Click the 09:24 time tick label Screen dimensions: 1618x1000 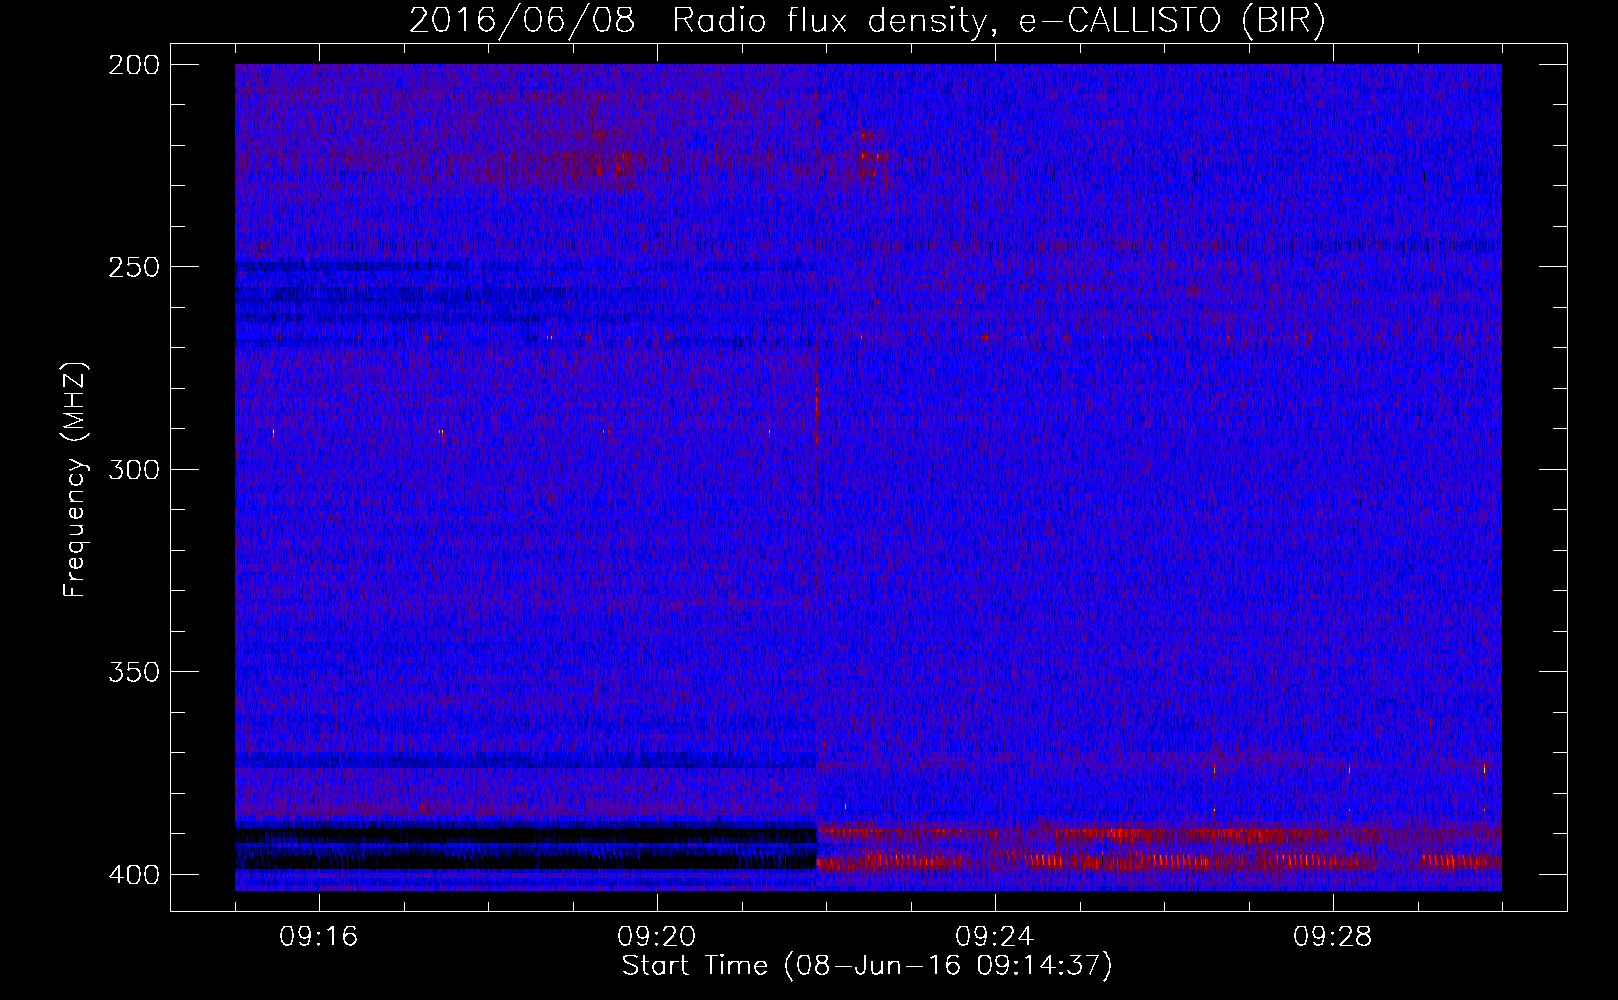pos(995,937)
